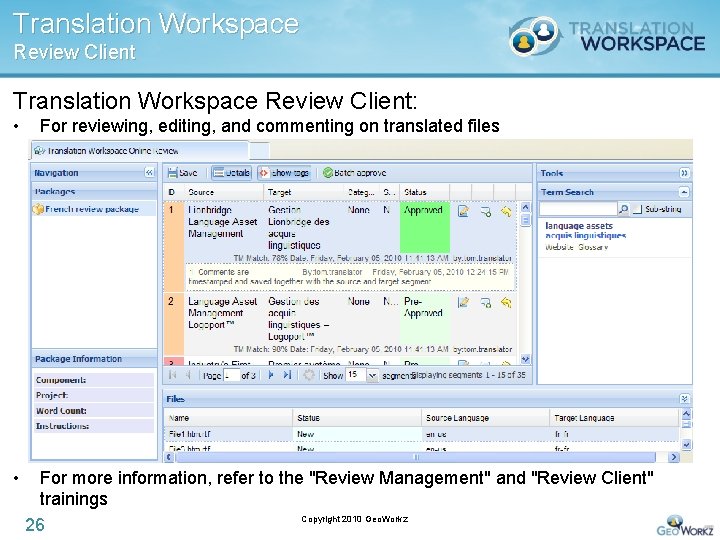Toggle the Show tags button
The image size is (720, 540).
tap(284, 173)
